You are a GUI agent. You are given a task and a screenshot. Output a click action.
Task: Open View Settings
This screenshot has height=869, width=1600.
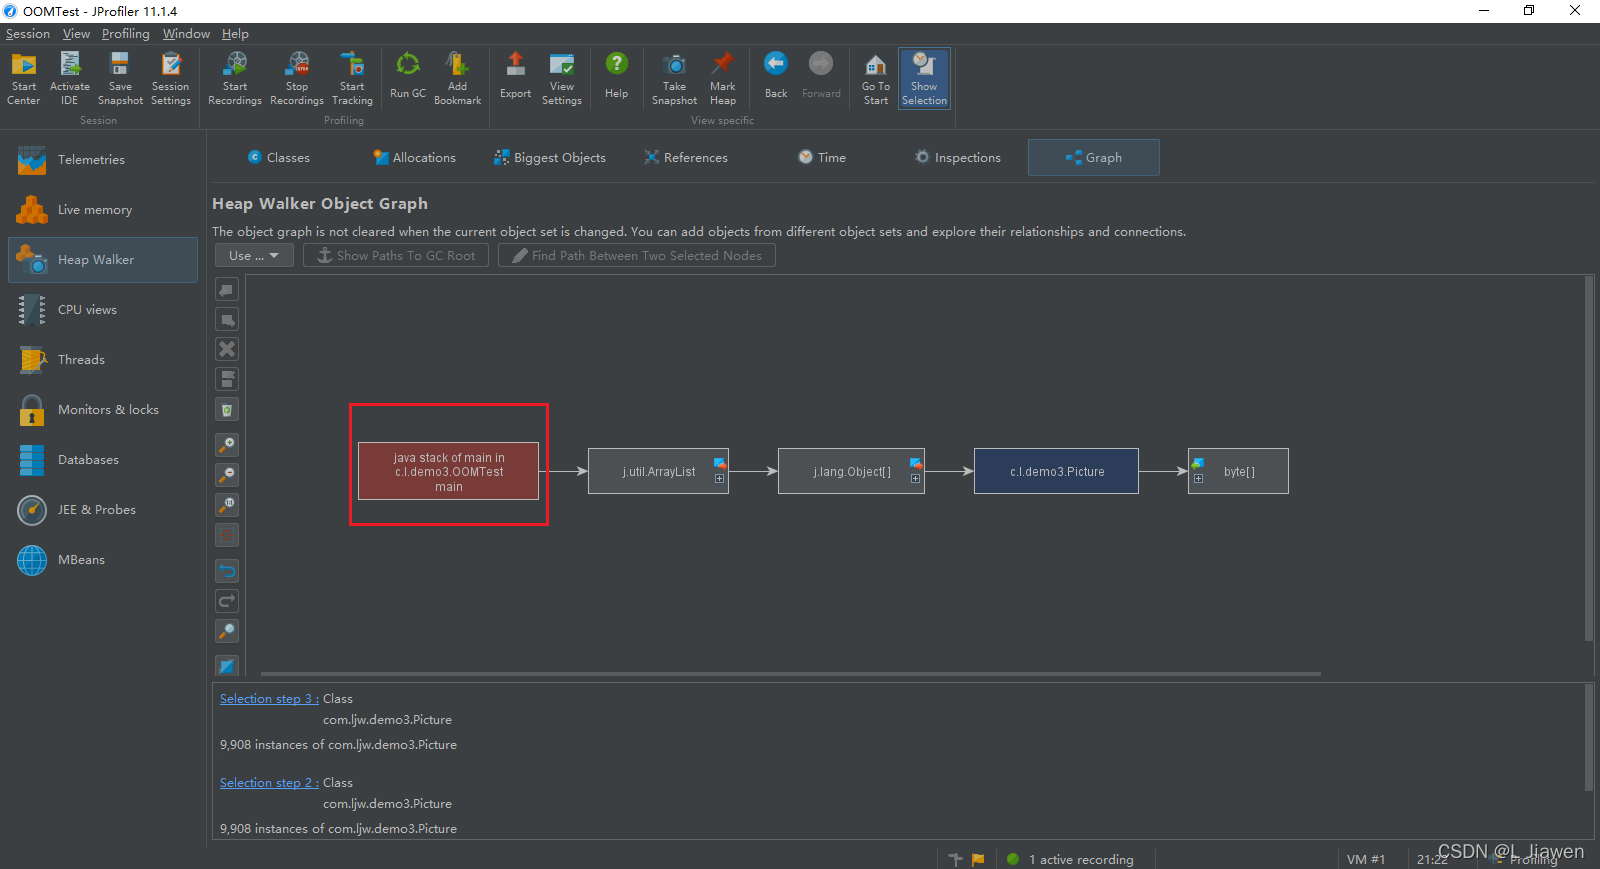click(562, 78)
